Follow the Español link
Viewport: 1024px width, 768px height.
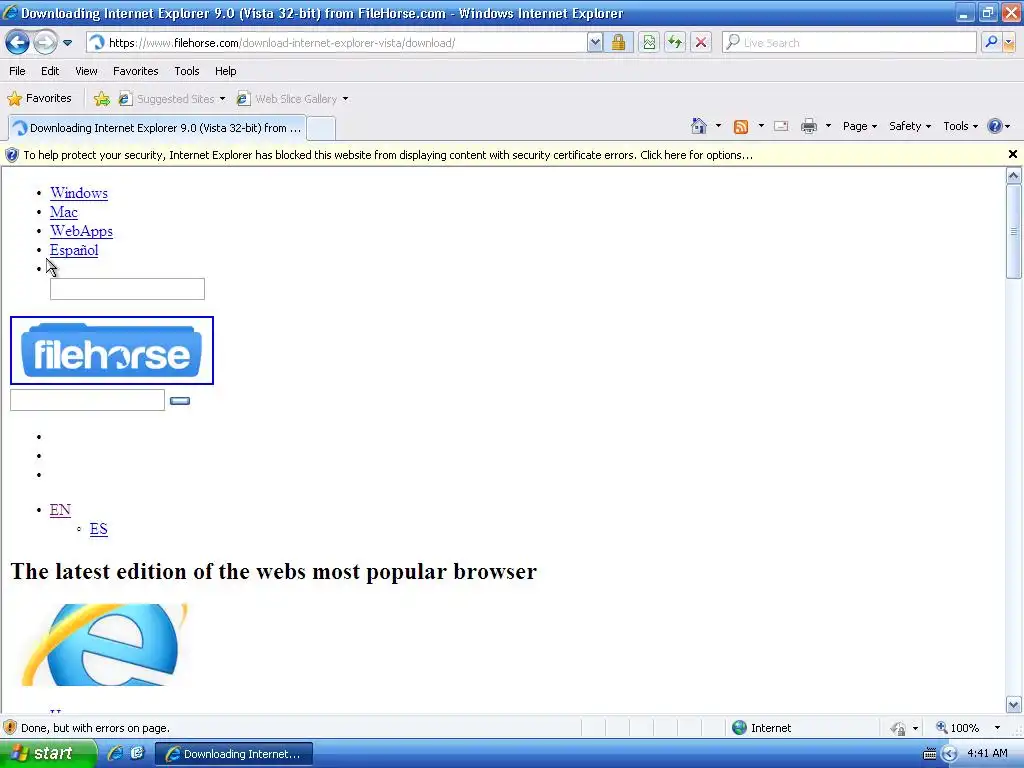[74, 250]
